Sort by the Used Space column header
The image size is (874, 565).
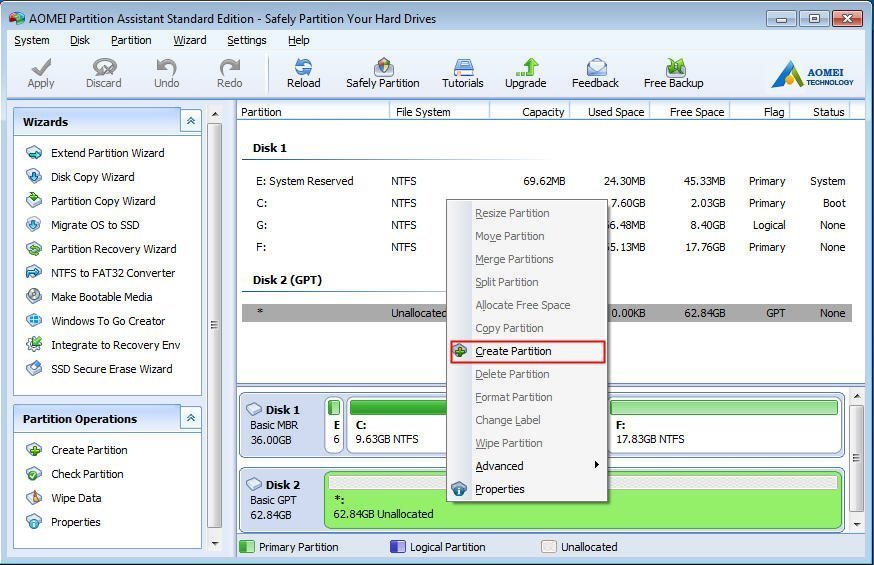tap(610, 112)
